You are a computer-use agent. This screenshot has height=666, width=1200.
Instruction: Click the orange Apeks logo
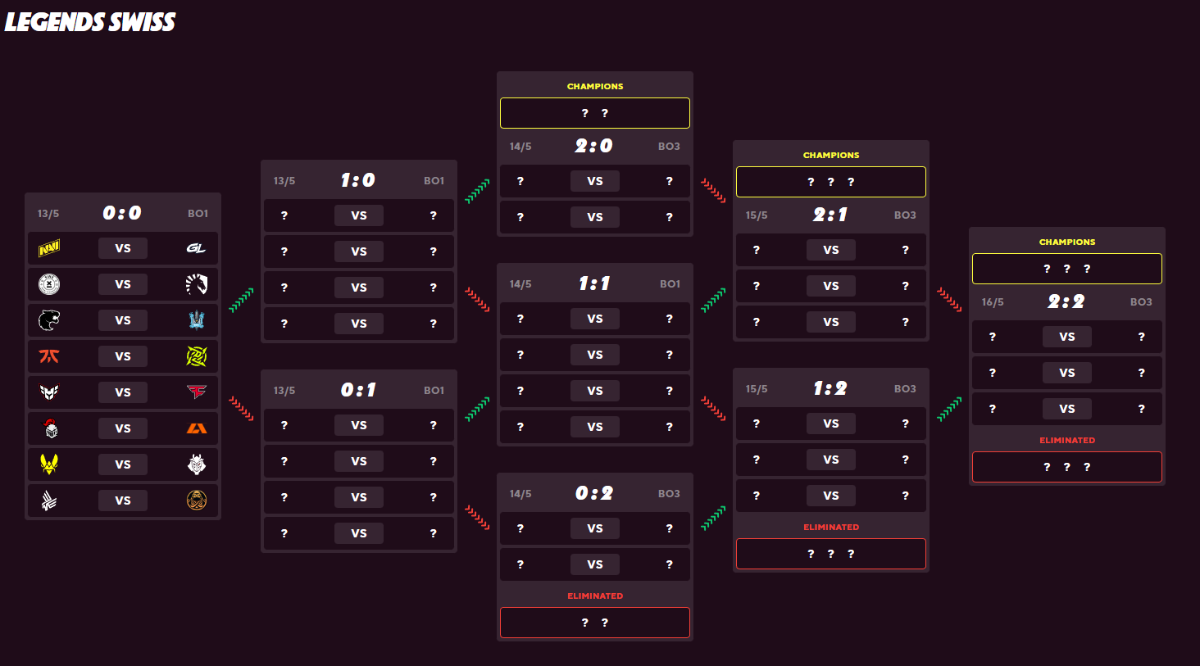(196, 429)
